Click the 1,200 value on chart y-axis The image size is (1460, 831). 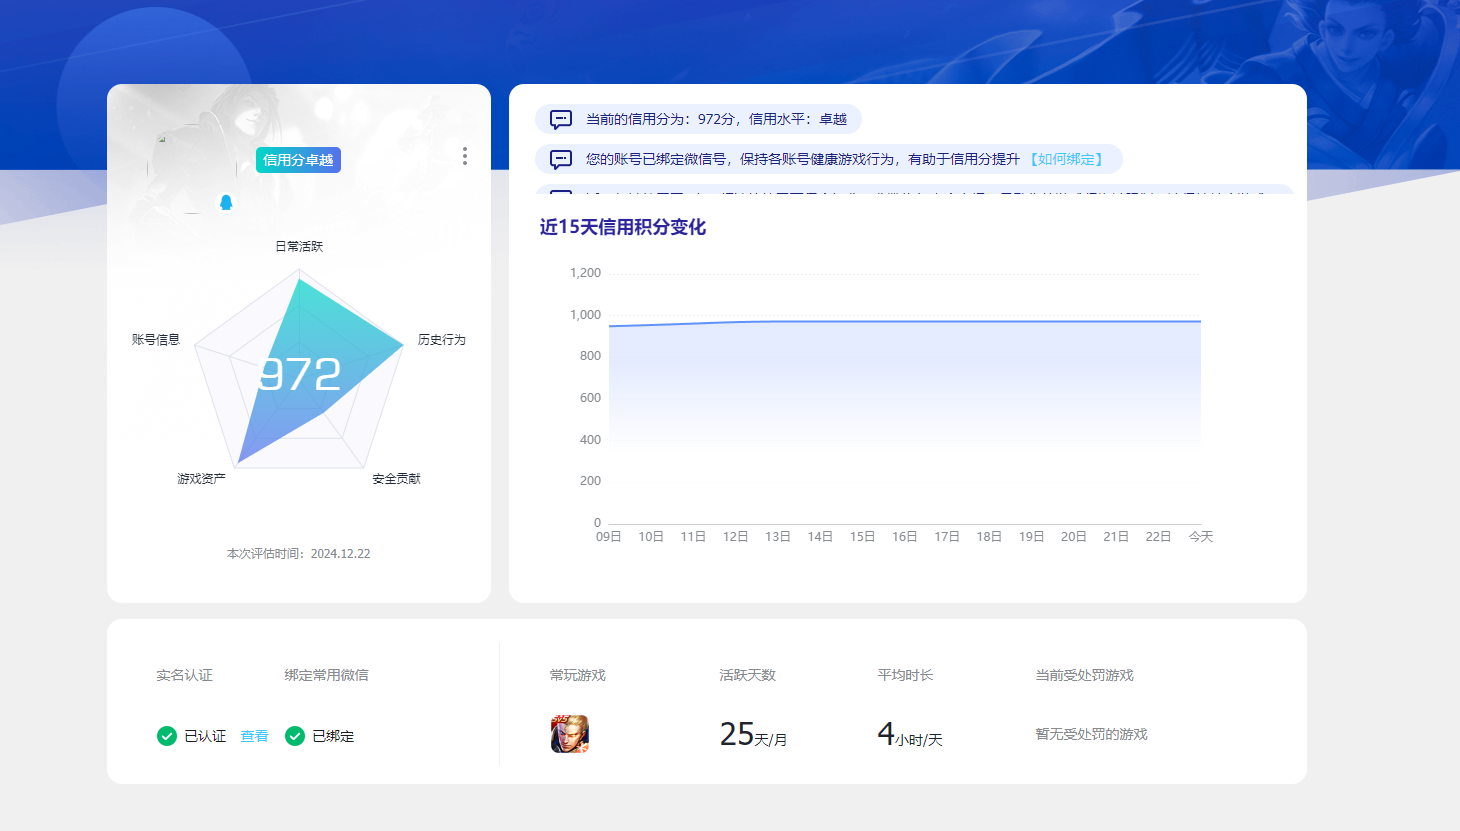pos(585,273)
